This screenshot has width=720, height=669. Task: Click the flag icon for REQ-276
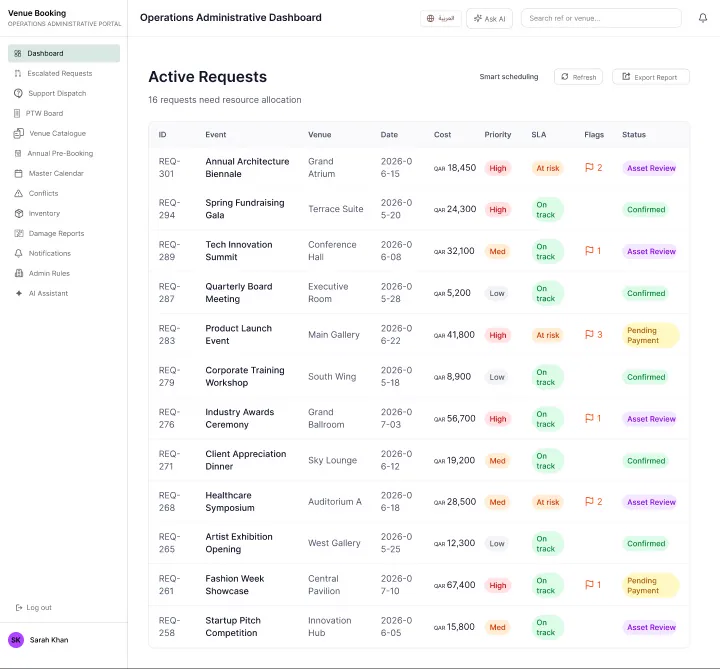coord(589,418)
